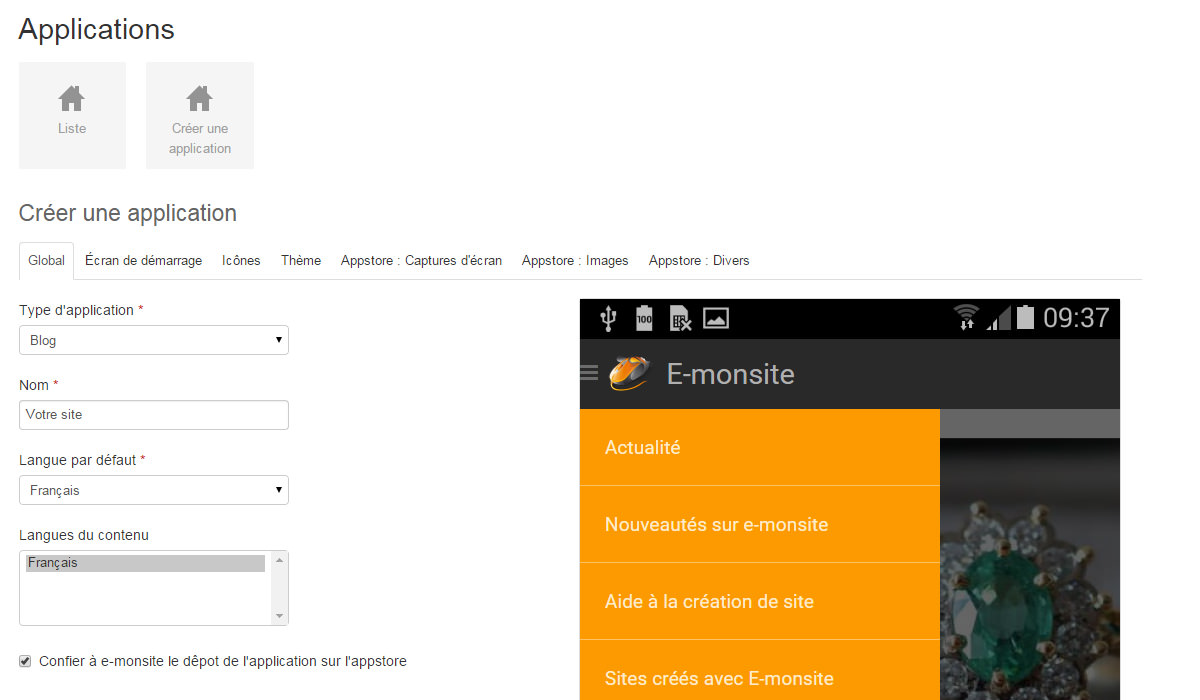Click the Type d'application label
Image resolution: width=1200 pixels, height=700 pixels.
tap(76, 310)
